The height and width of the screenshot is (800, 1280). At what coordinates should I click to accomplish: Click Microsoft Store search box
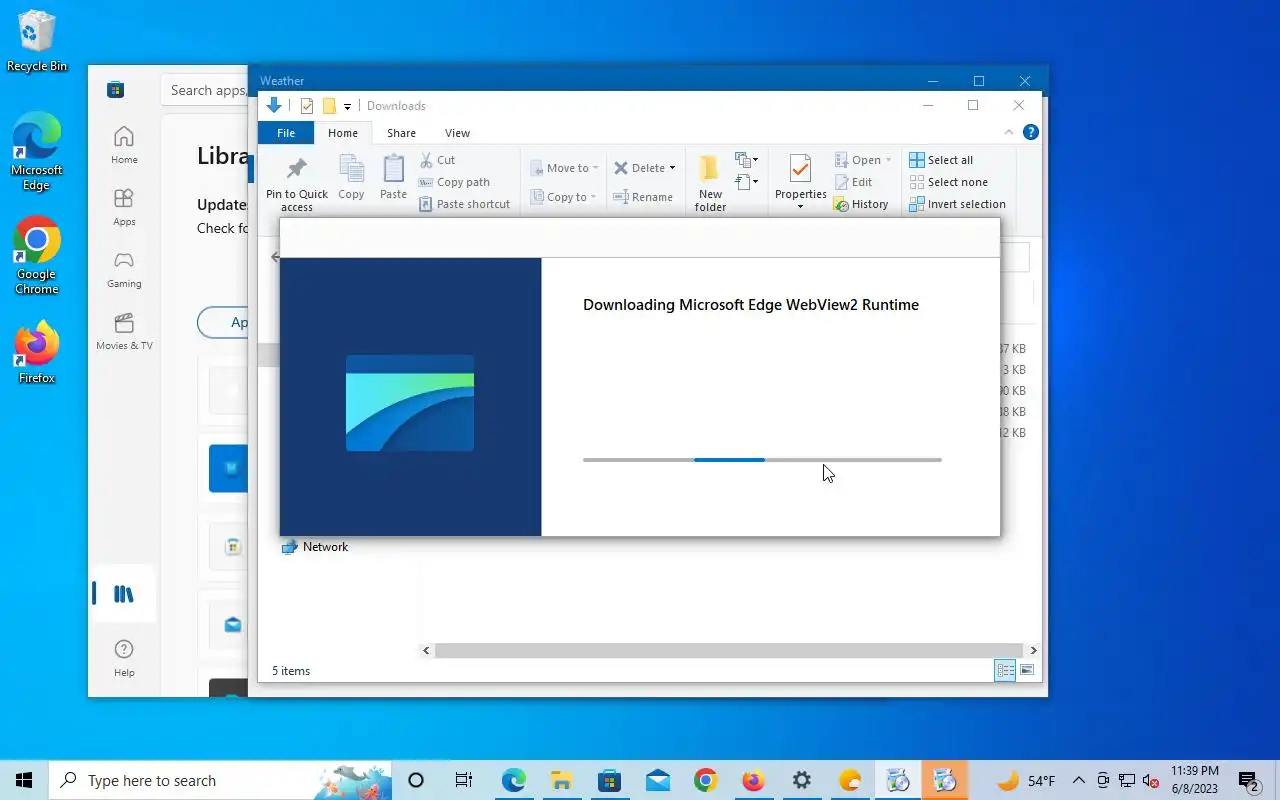205,90
